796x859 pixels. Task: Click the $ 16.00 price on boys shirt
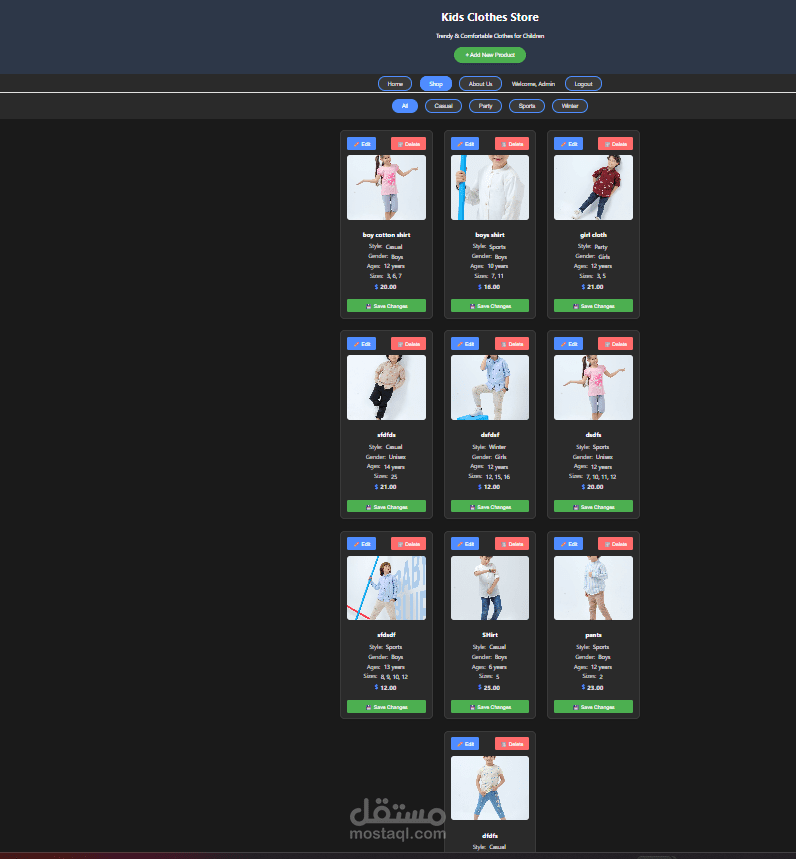click(489, 287)
